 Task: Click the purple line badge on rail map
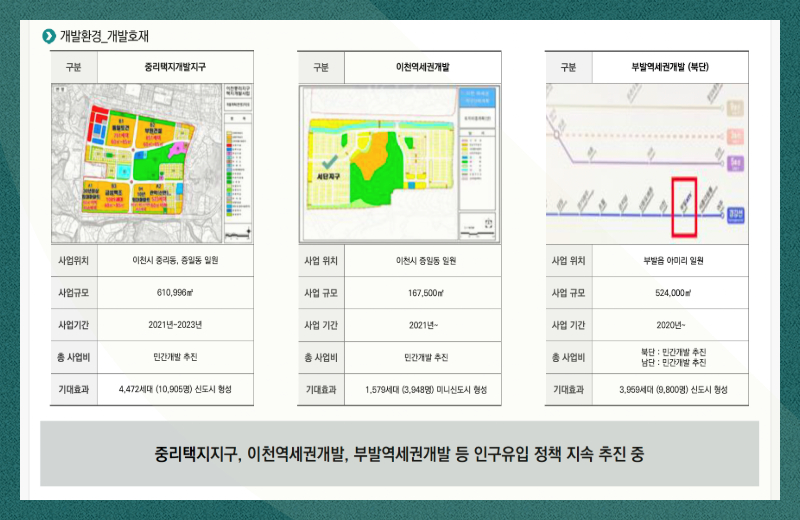pyautogui.click(x=735, y=164)
